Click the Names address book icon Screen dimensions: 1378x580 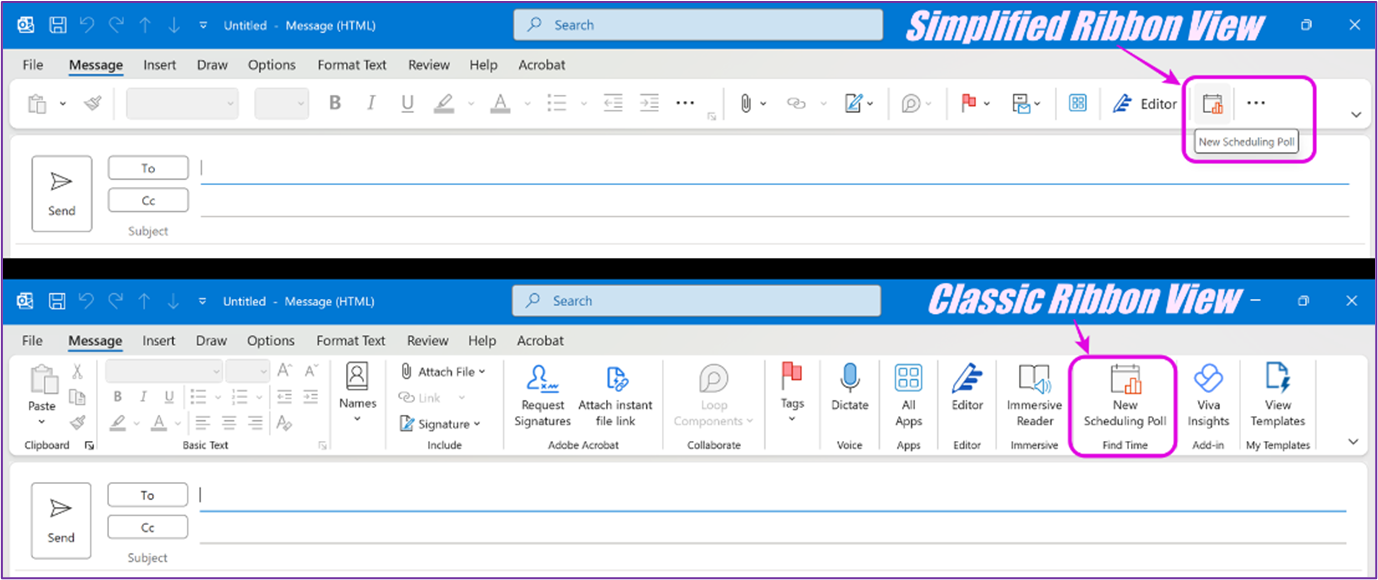[x=357, y=378]
